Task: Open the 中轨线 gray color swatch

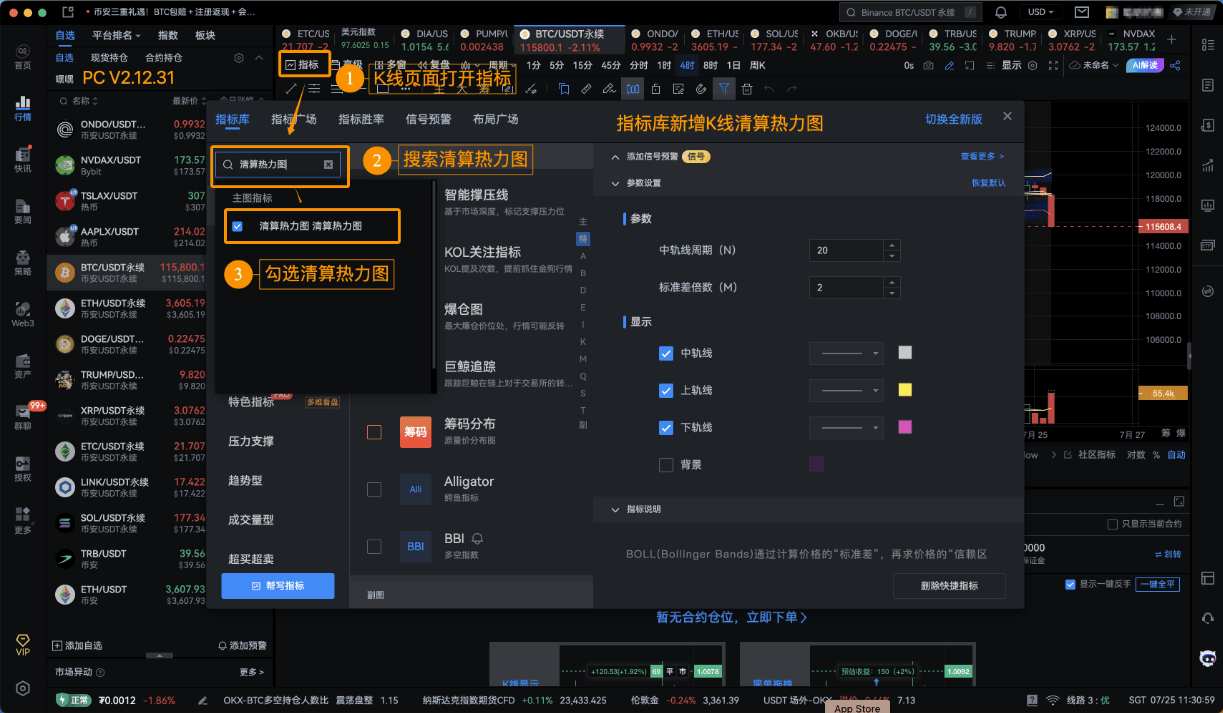Action: coord(905,353)
